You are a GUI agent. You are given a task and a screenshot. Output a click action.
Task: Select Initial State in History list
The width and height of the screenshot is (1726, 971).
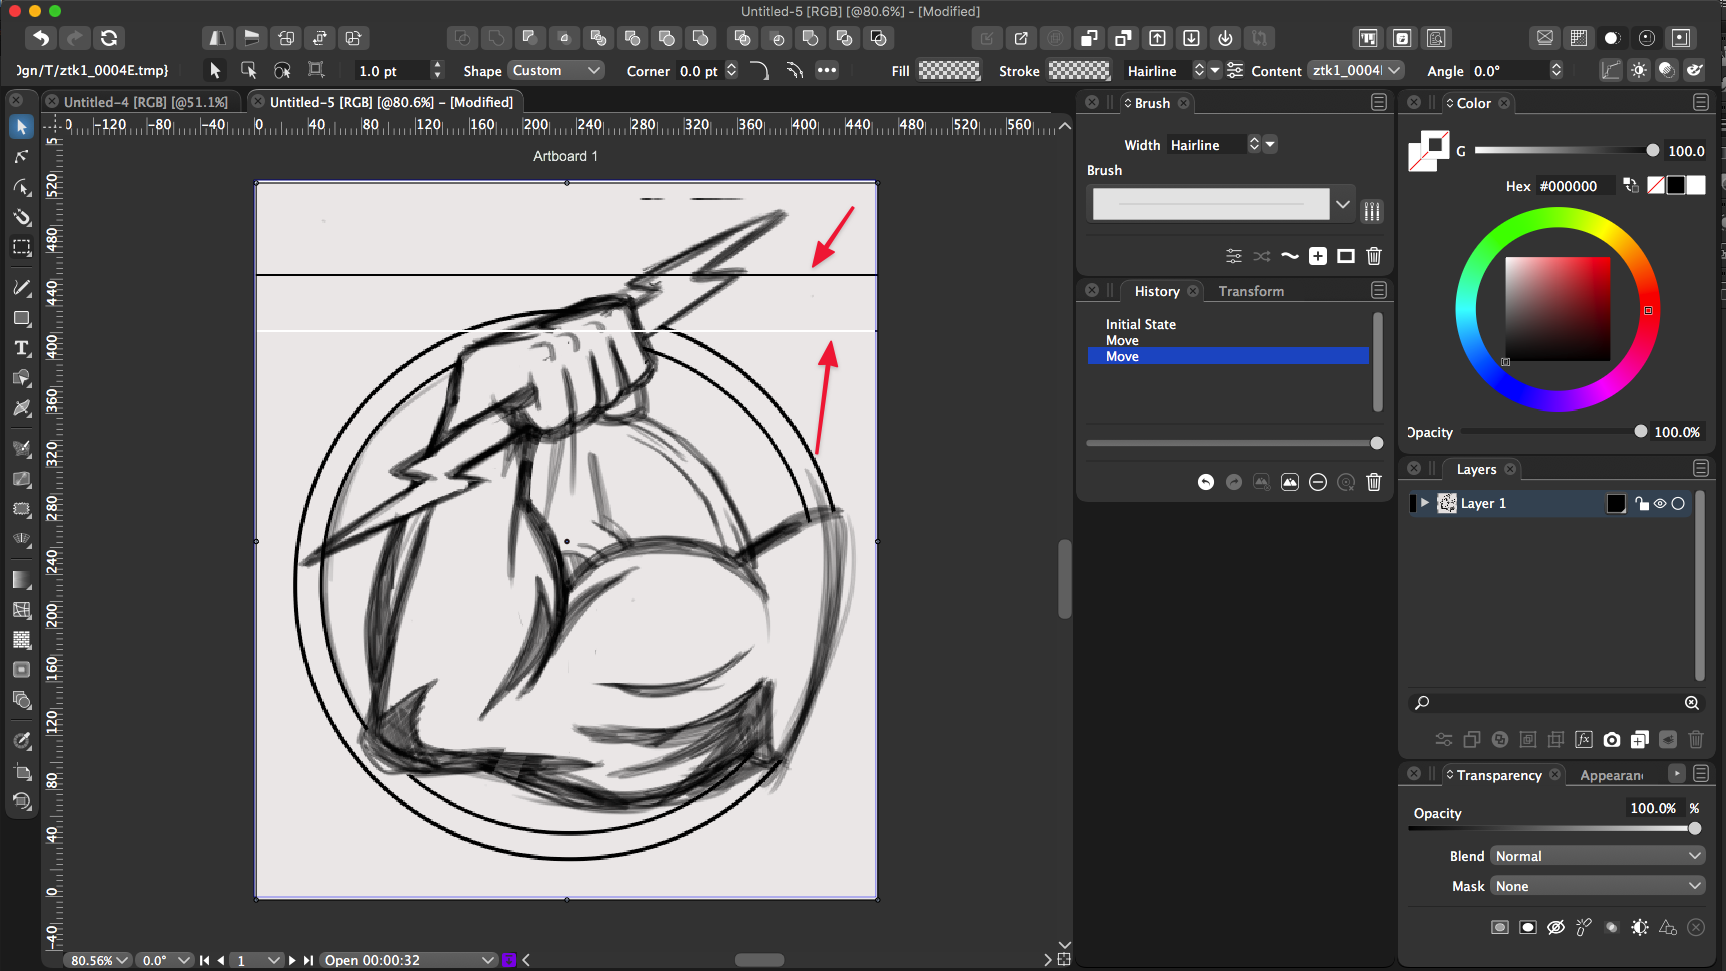(x=1140, y=324)
